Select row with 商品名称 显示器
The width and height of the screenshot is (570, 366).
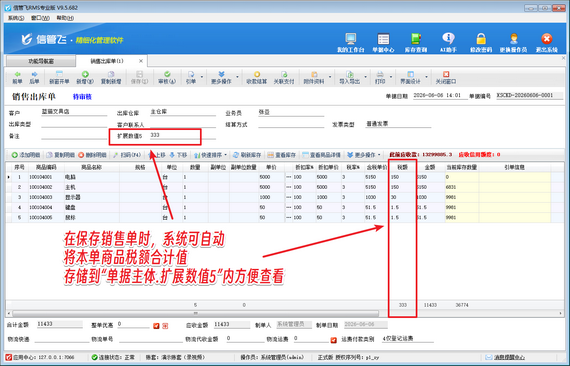[x=284, y=197]
